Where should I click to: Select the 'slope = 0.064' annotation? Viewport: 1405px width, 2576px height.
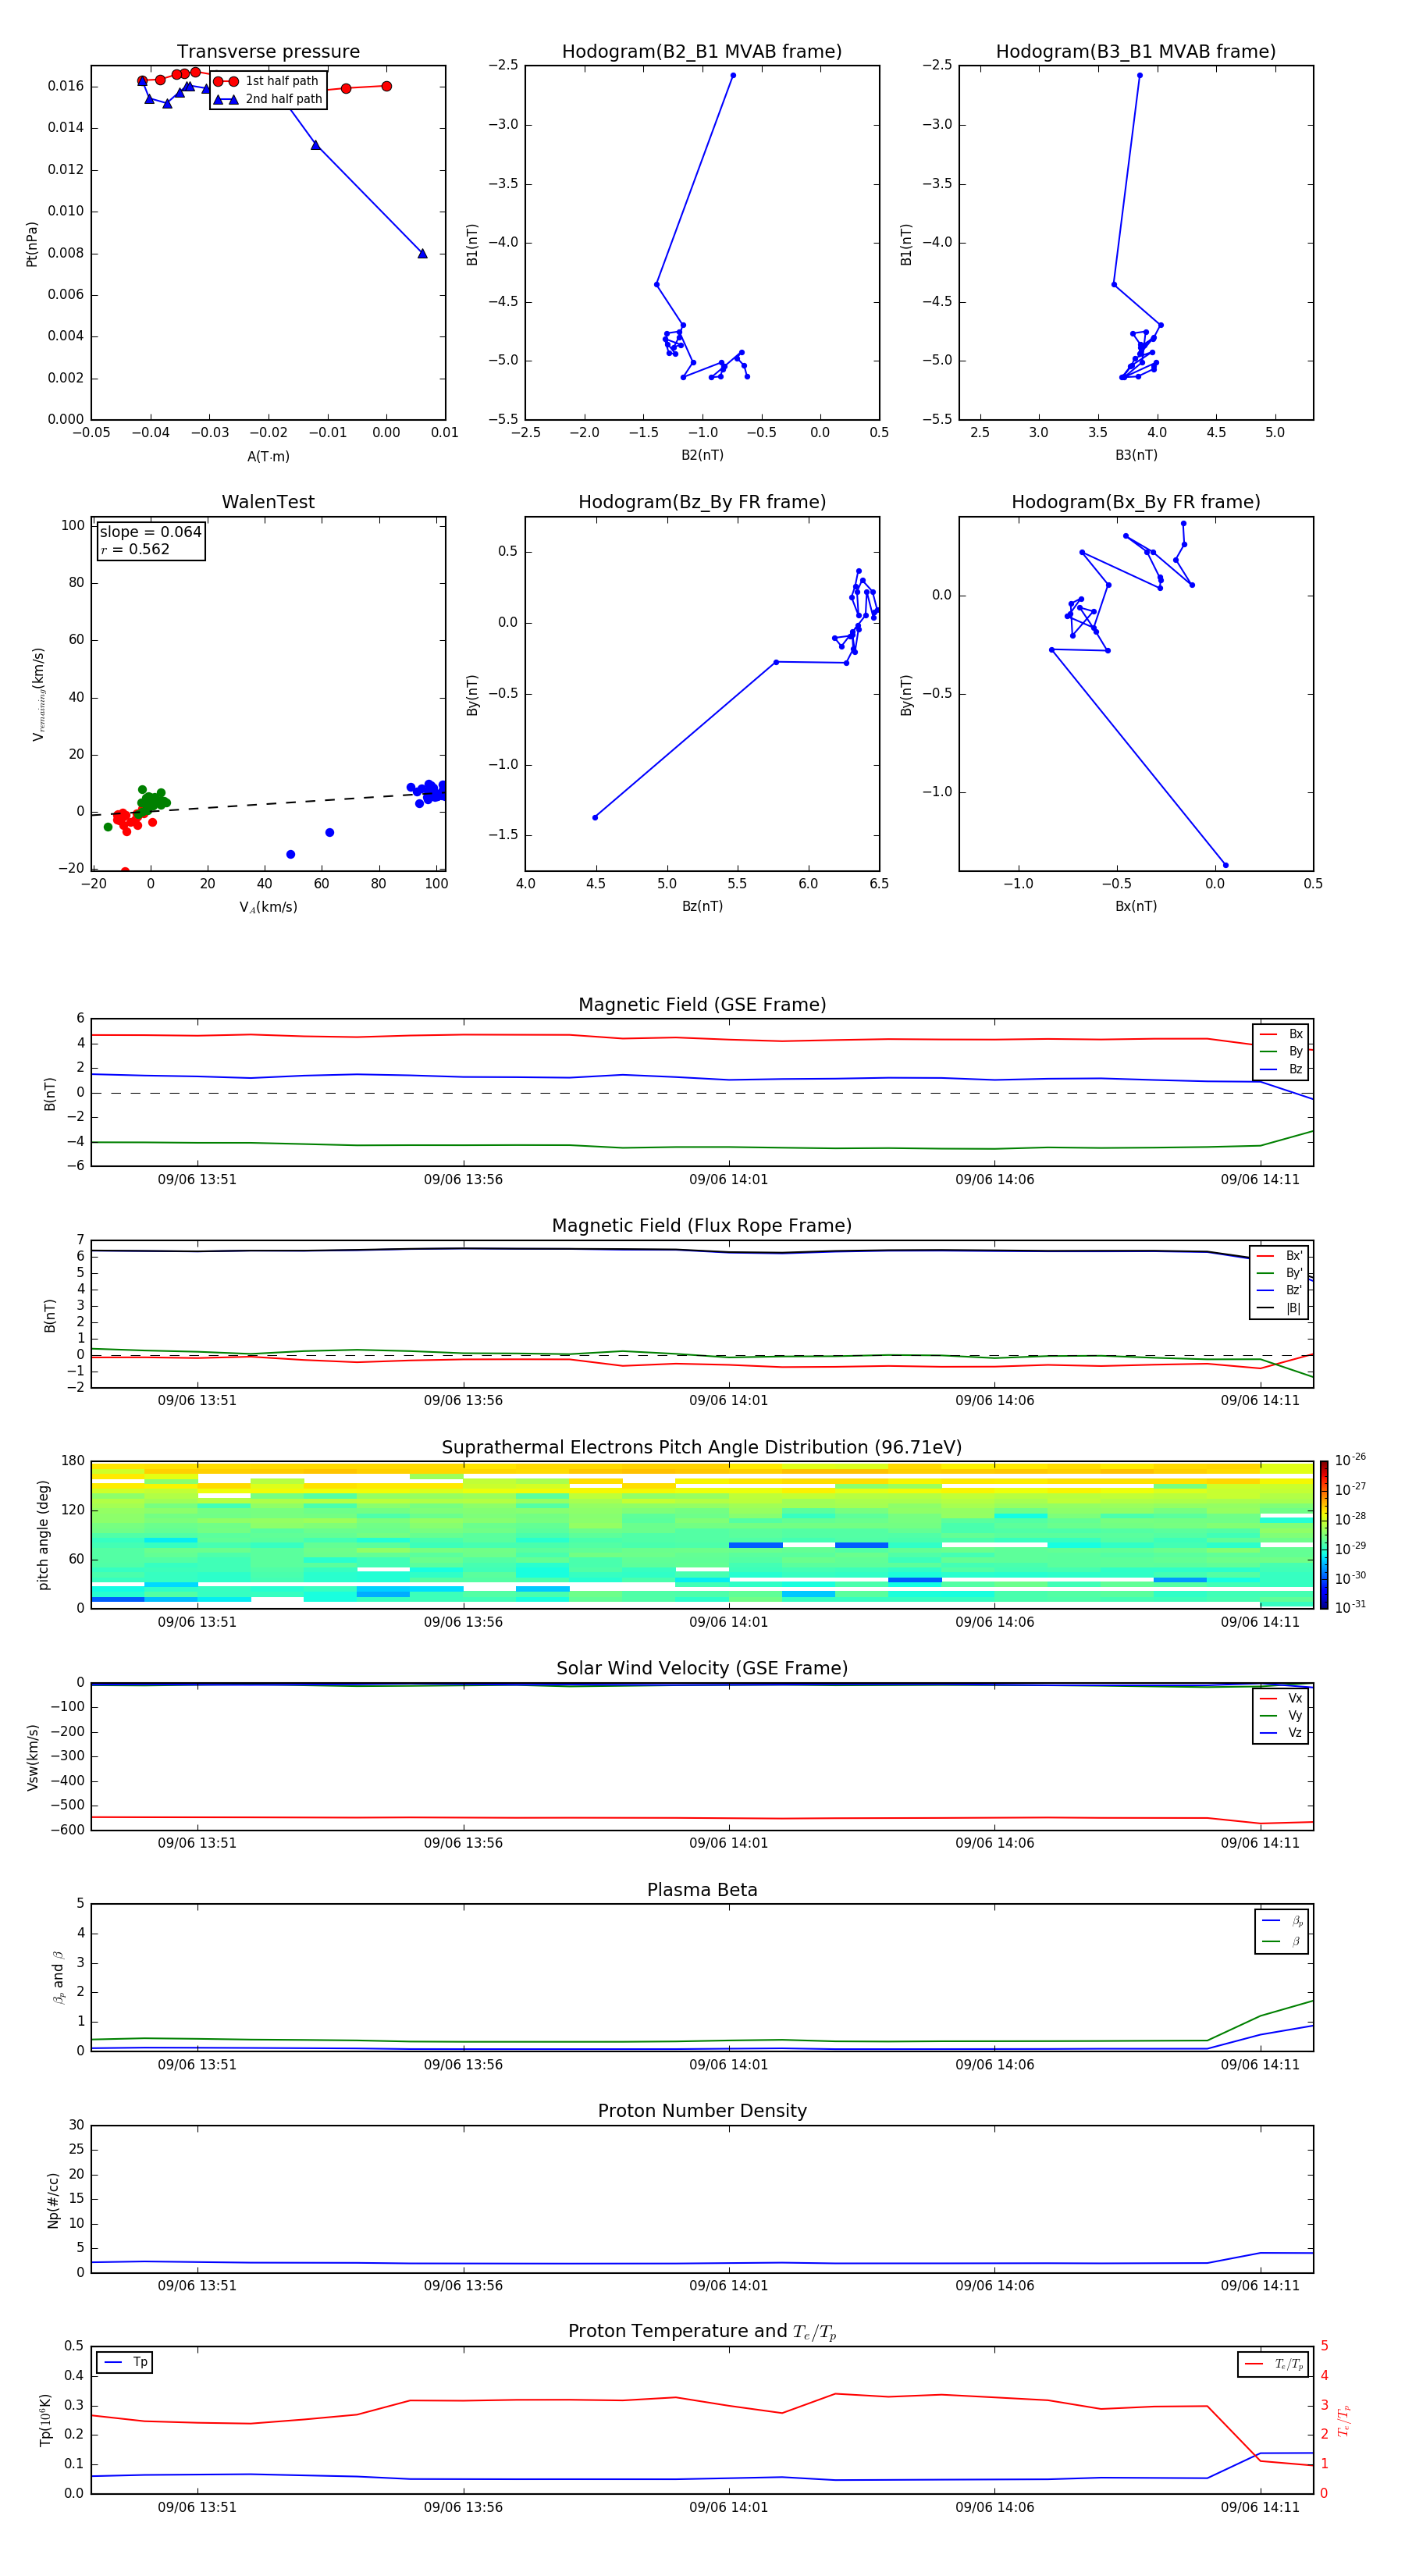(x=151, y=532)
